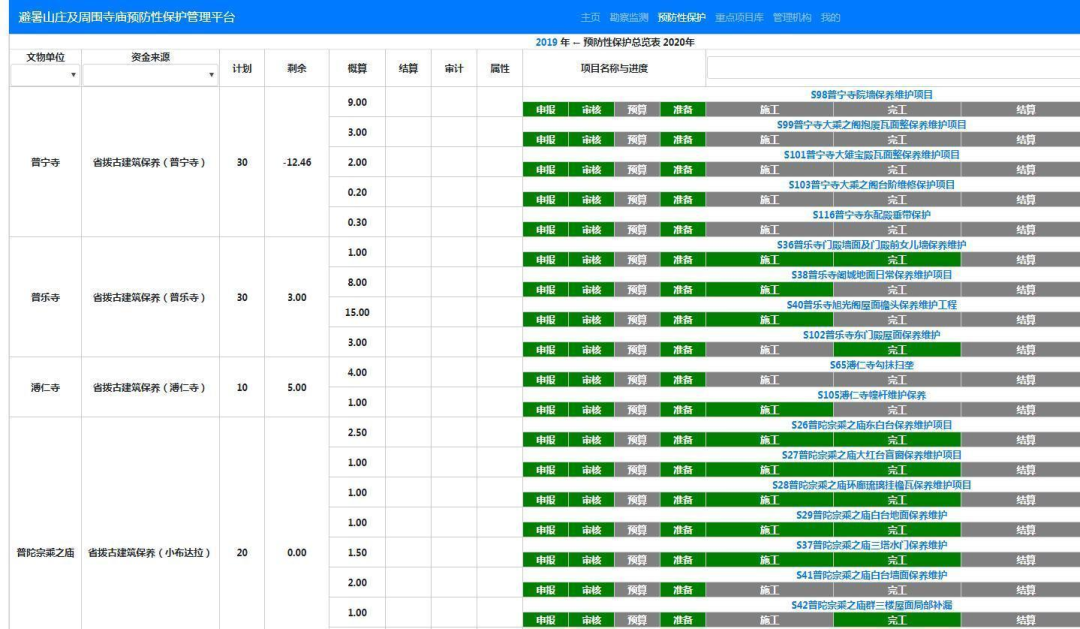Go to the 主页 navigation tab

(x=590, y=17)
